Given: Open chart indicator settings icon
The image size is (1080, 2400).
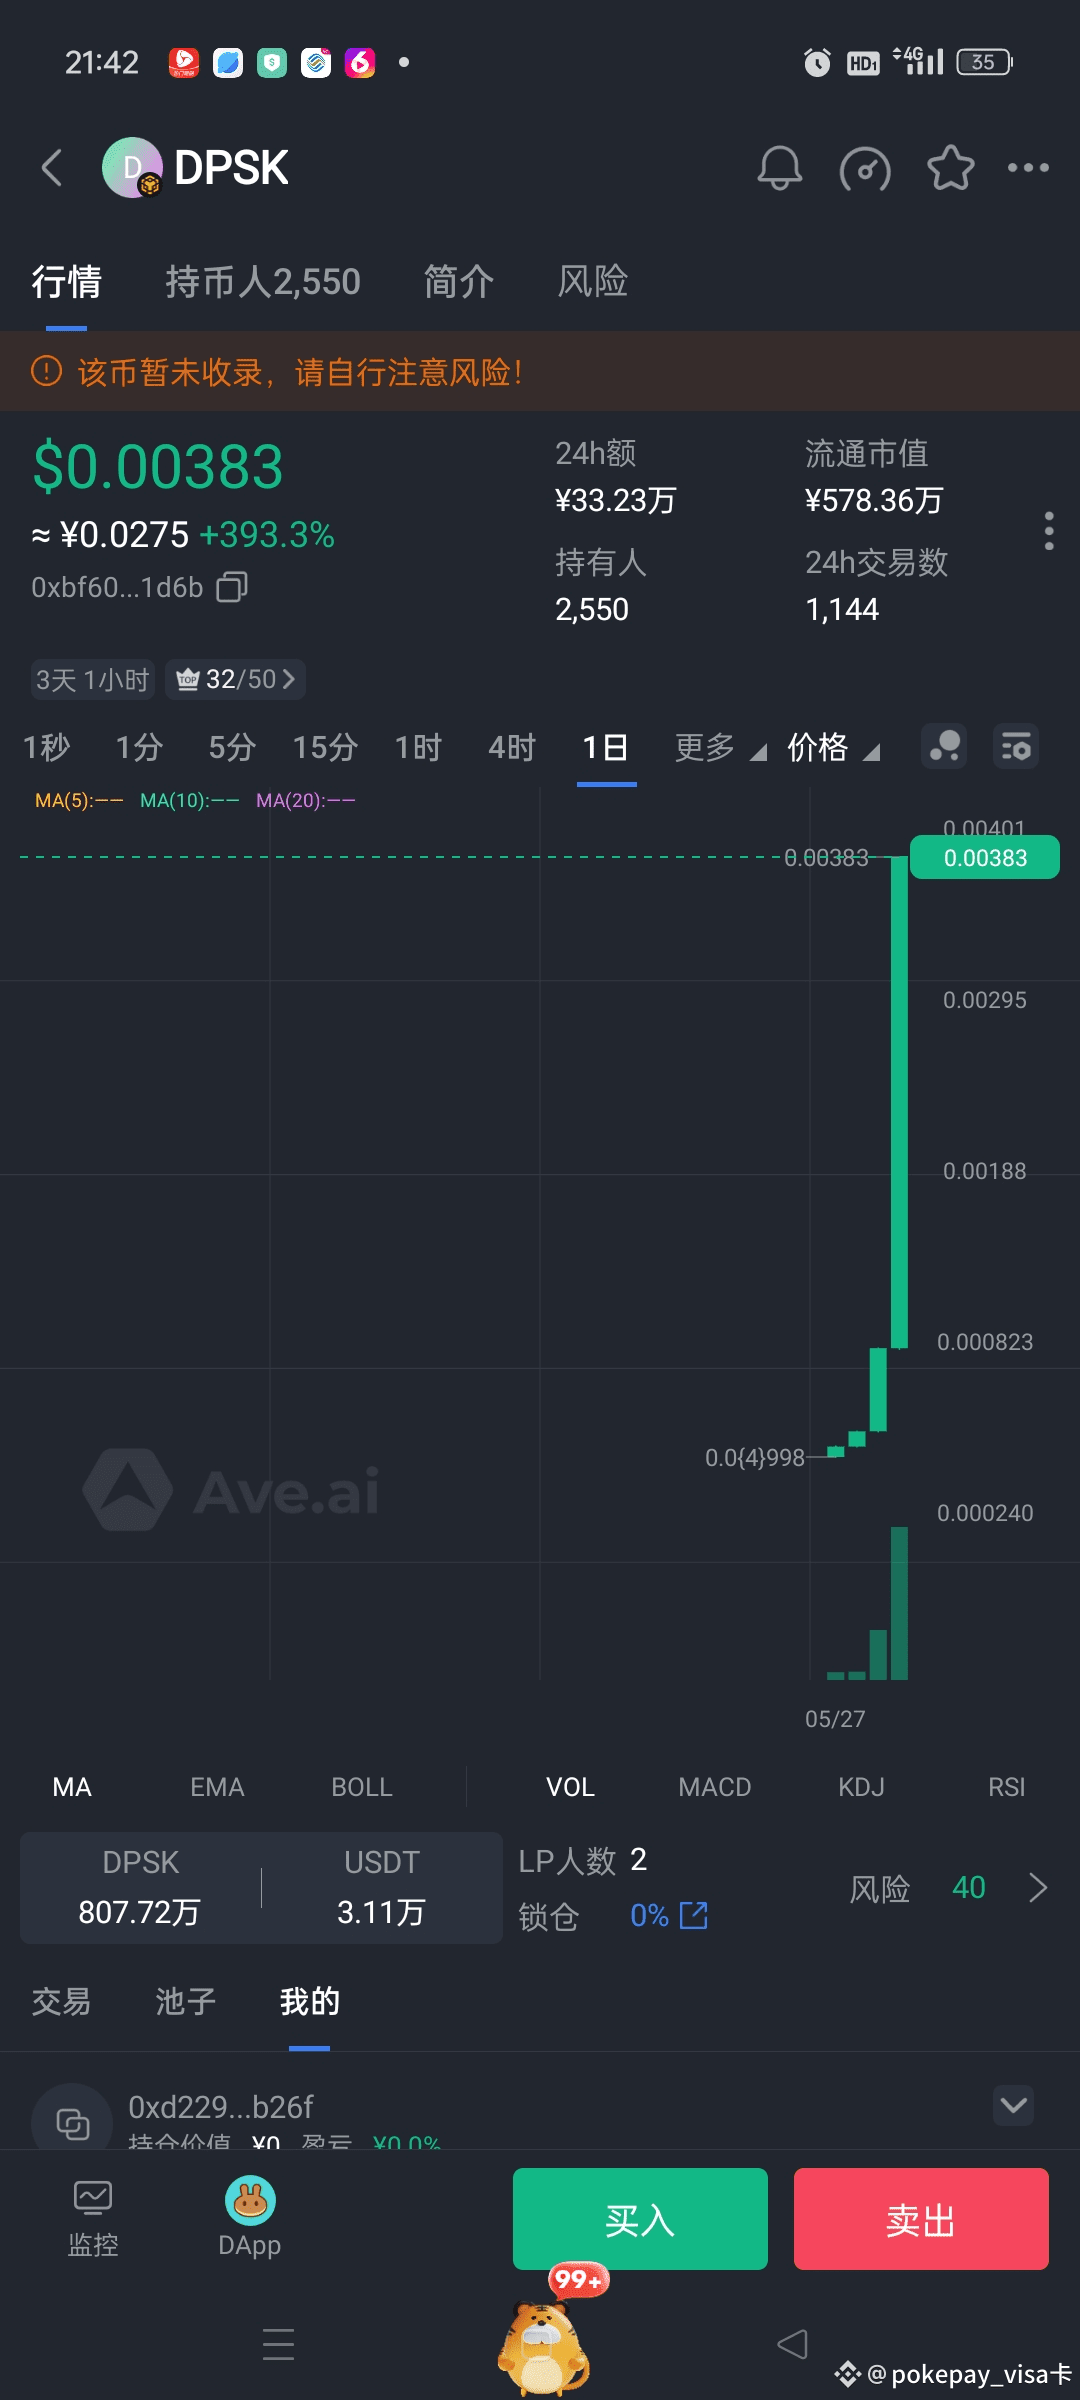Looking at the screenshot, I should tap(1016, 747).
